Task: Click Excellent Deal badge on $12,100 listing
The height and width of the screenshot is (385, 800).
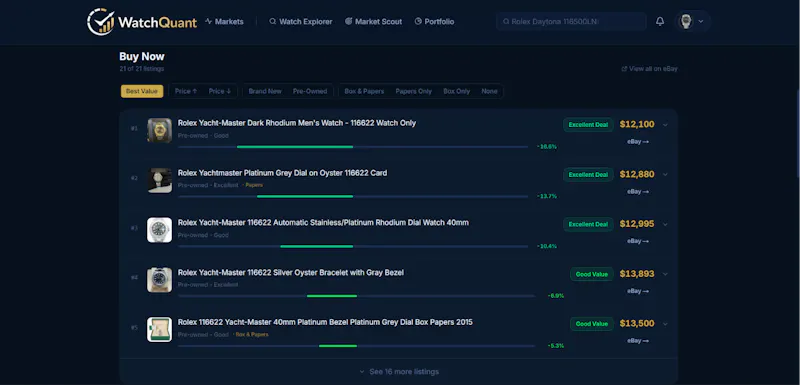Action: [588, 124]
